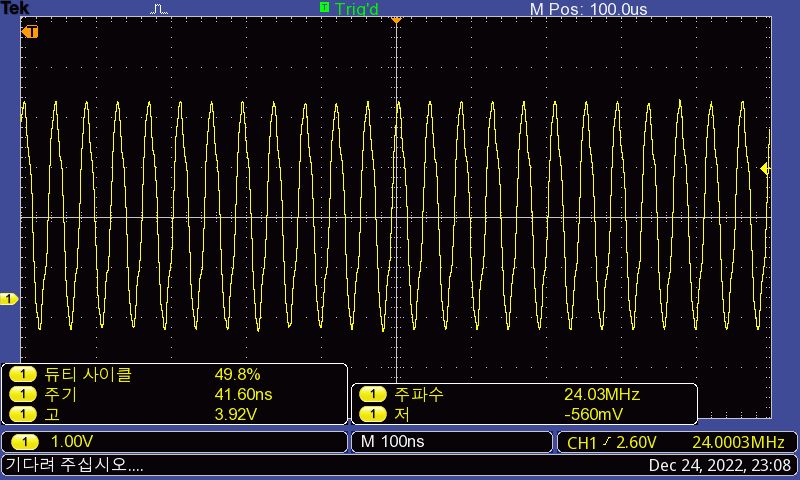Select the 주기 measurement label
This screenshot has width=800, height=480.
pos(60,394)
